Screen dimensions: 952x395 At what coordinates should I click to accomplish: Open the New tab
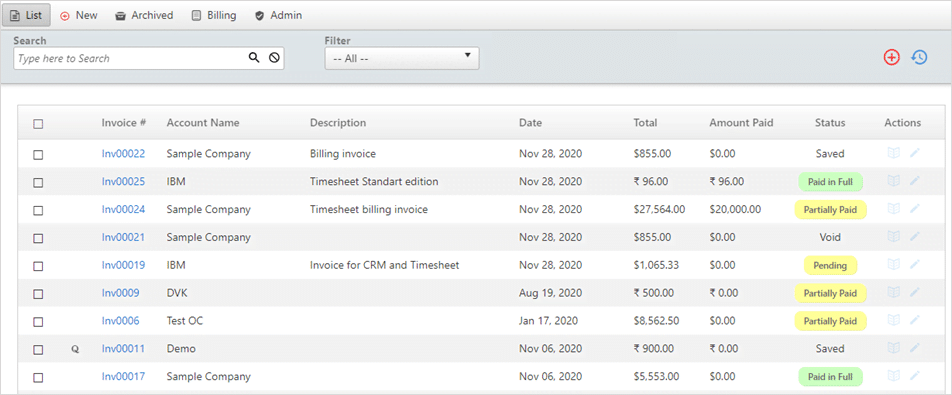(x=79, y=15)
